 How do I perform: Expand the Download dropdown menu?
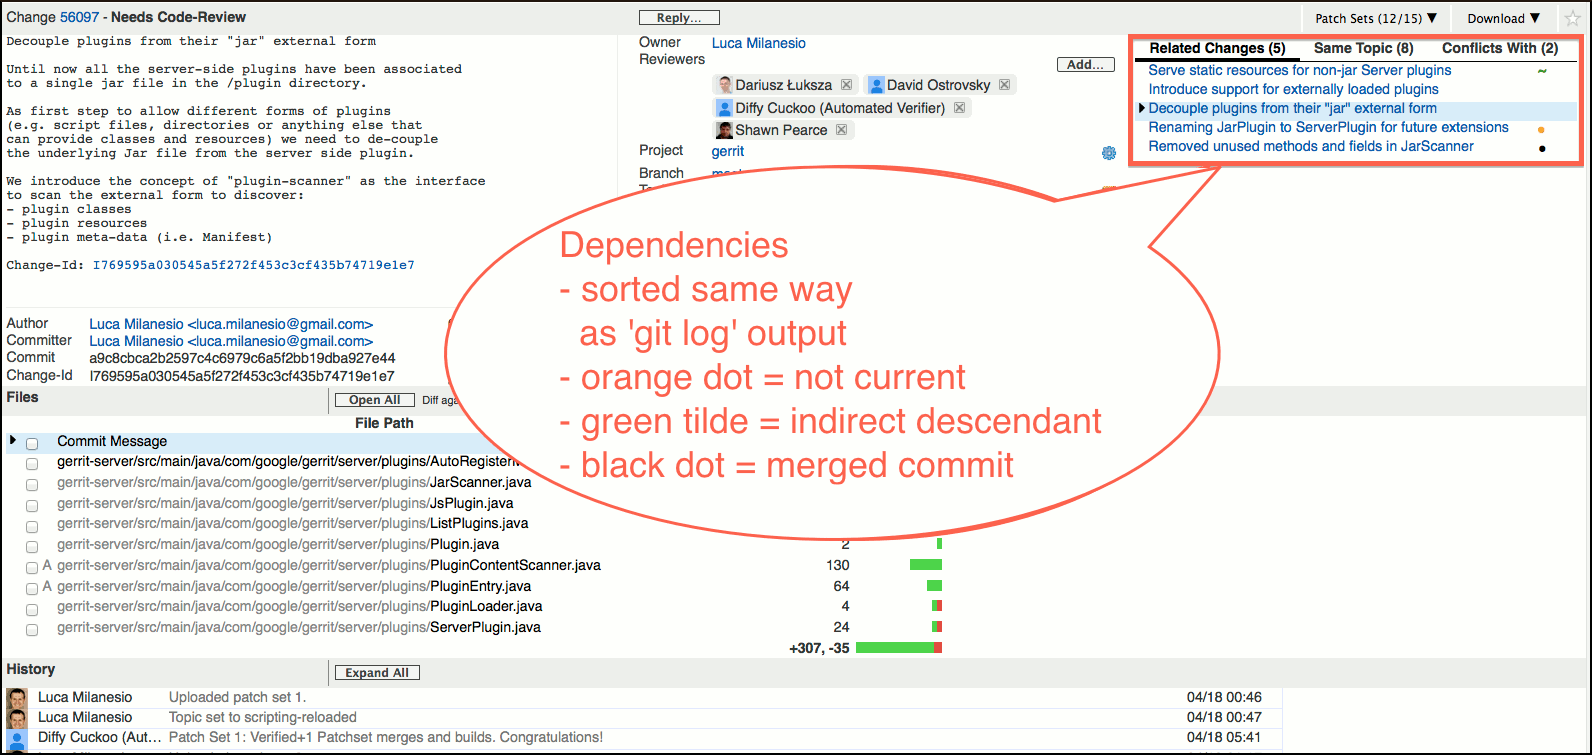tap(1503, 18)
